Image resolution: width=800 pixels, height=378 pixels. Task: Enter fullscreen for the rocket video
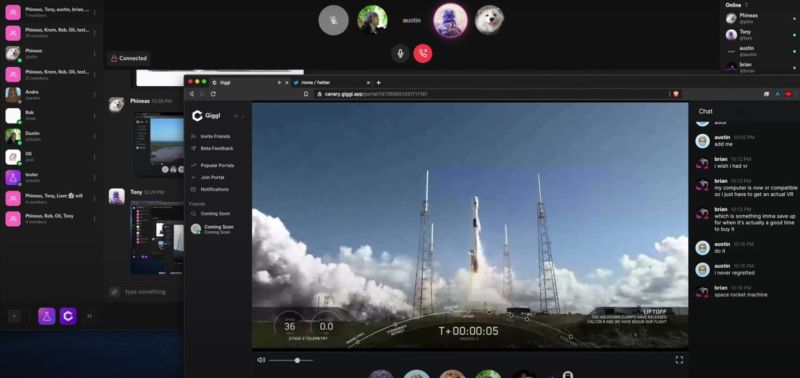[x=679, y=360]
